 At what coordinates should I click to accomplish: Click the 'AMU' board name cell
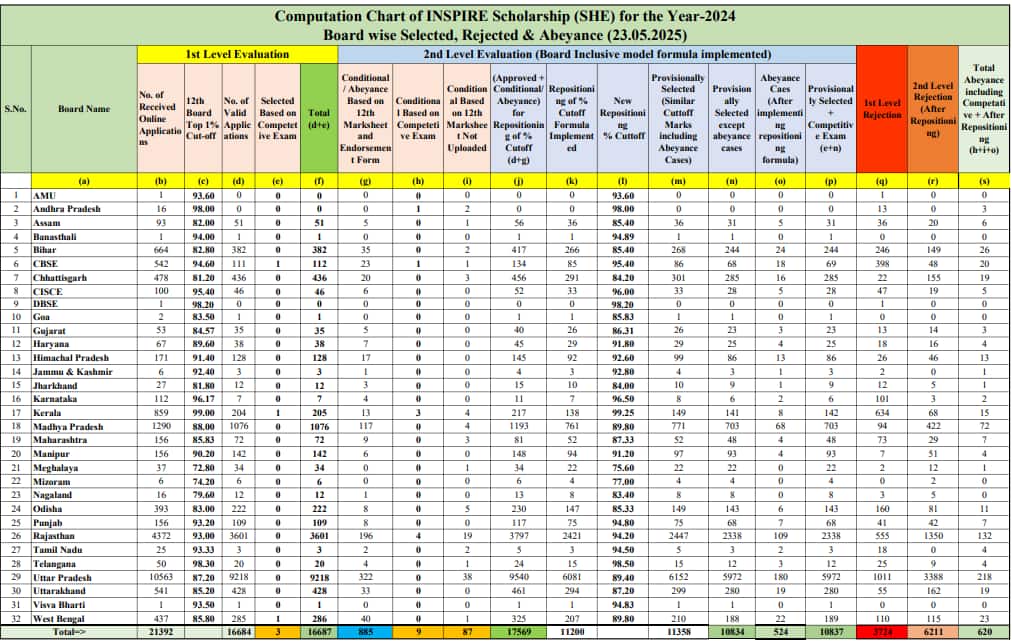(45, 196)
